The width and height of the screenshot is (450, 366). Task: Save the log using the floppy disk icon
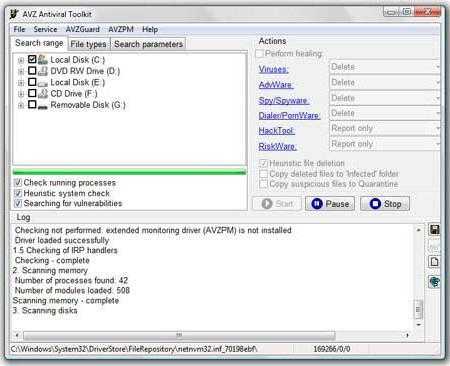[x=434, y=230]
